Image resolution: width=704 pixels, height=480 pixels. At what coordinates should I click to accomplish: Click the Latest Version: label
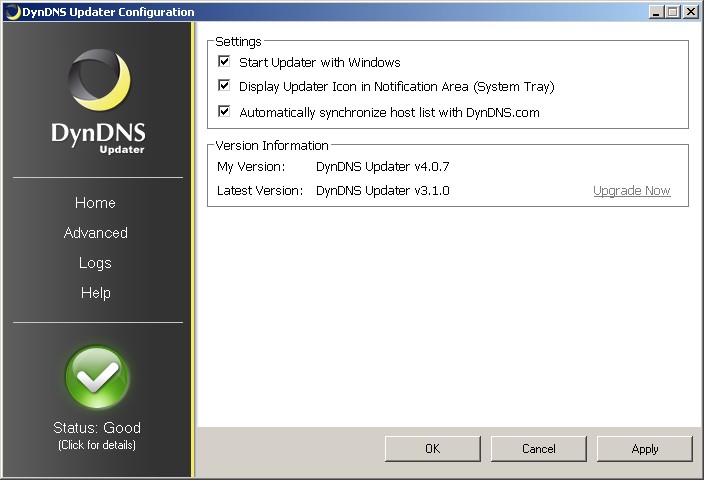point(260,191)
